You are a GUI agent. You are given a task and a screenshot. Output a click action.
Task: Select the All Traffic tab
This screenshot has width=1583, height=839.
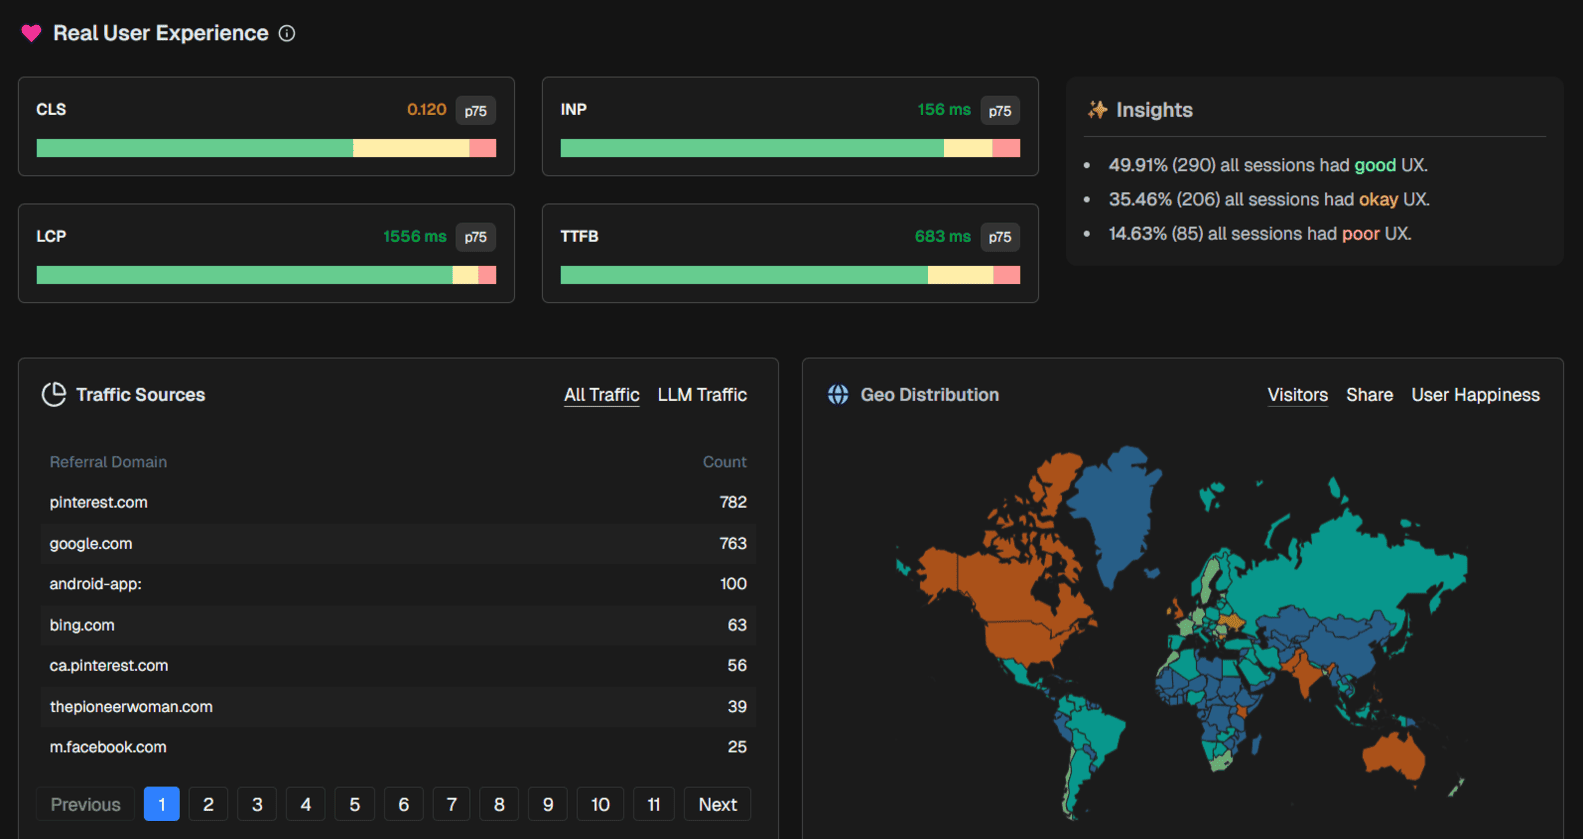[x=601, y=395]
